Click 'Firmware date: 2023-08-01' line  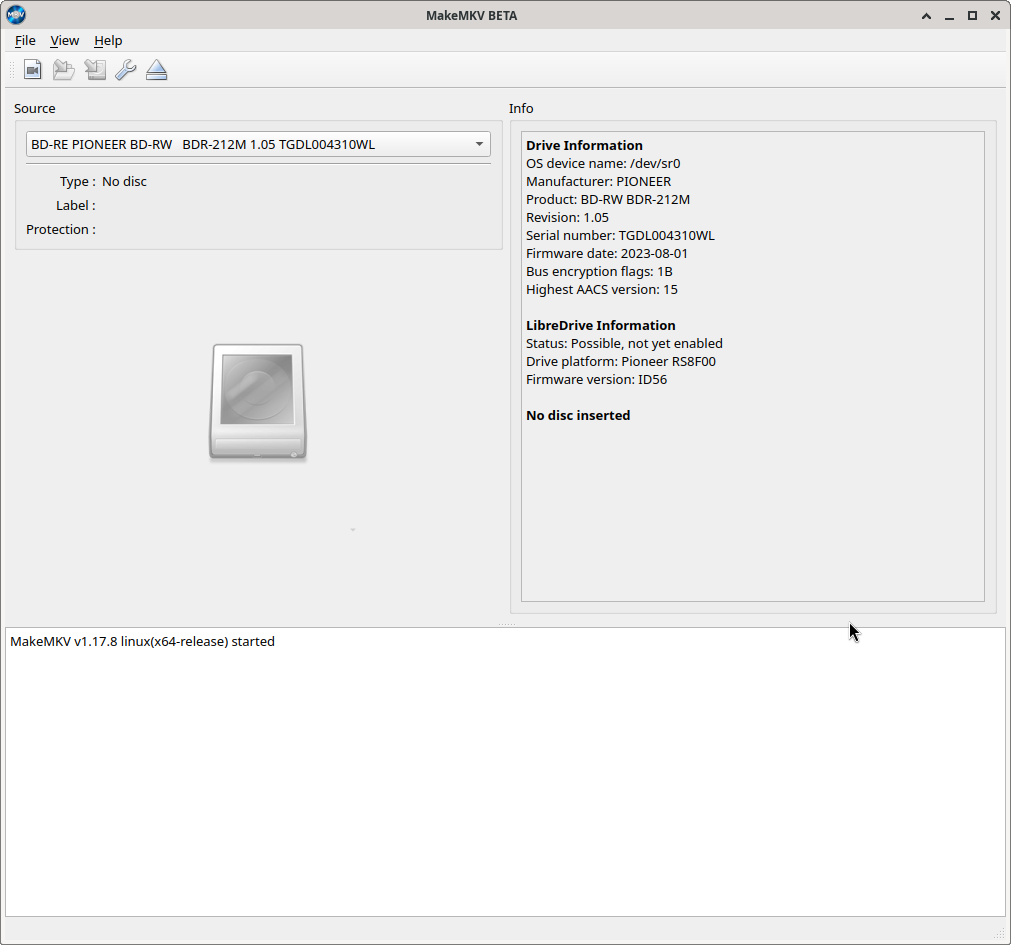pos(607,253)
